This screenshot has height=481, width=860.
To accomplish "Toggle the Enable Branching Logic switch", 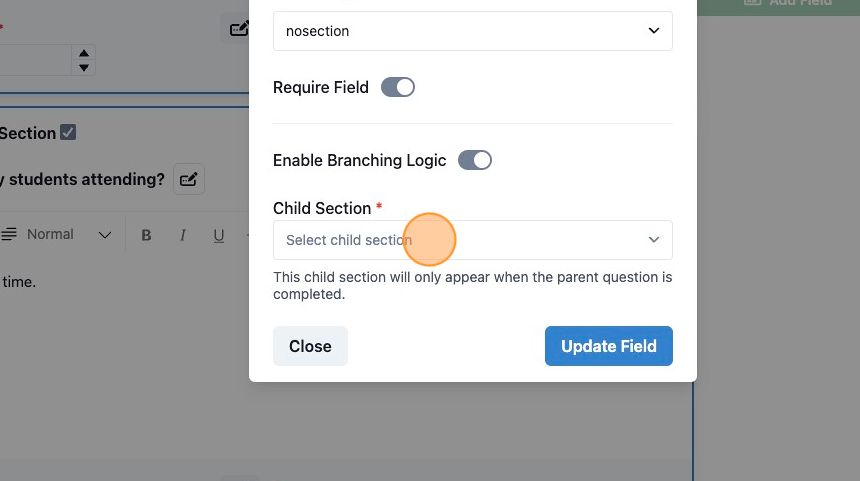I will pos(474,160).
